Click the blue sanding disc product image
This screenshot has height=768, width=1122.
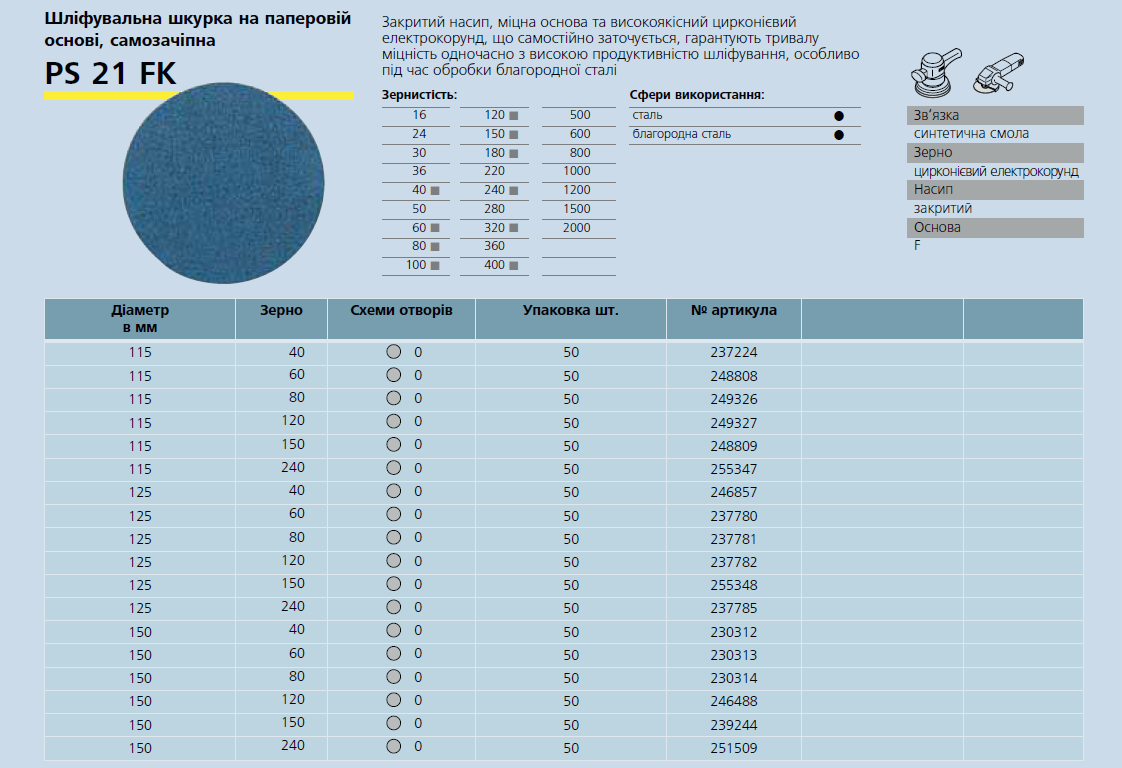pyautogui.click(x=223, y=183)
